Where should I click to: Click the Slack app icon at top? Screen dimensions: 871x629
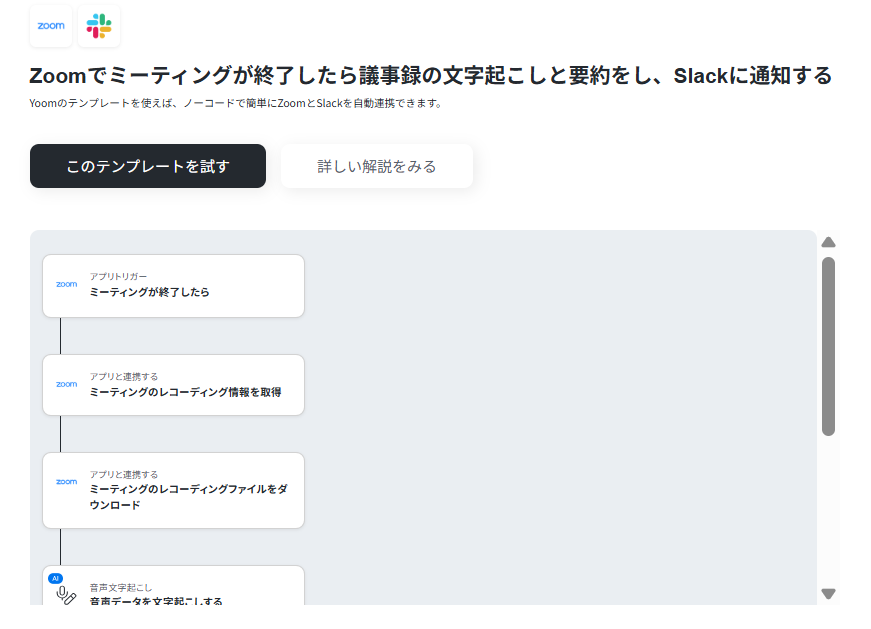[99, 26]
